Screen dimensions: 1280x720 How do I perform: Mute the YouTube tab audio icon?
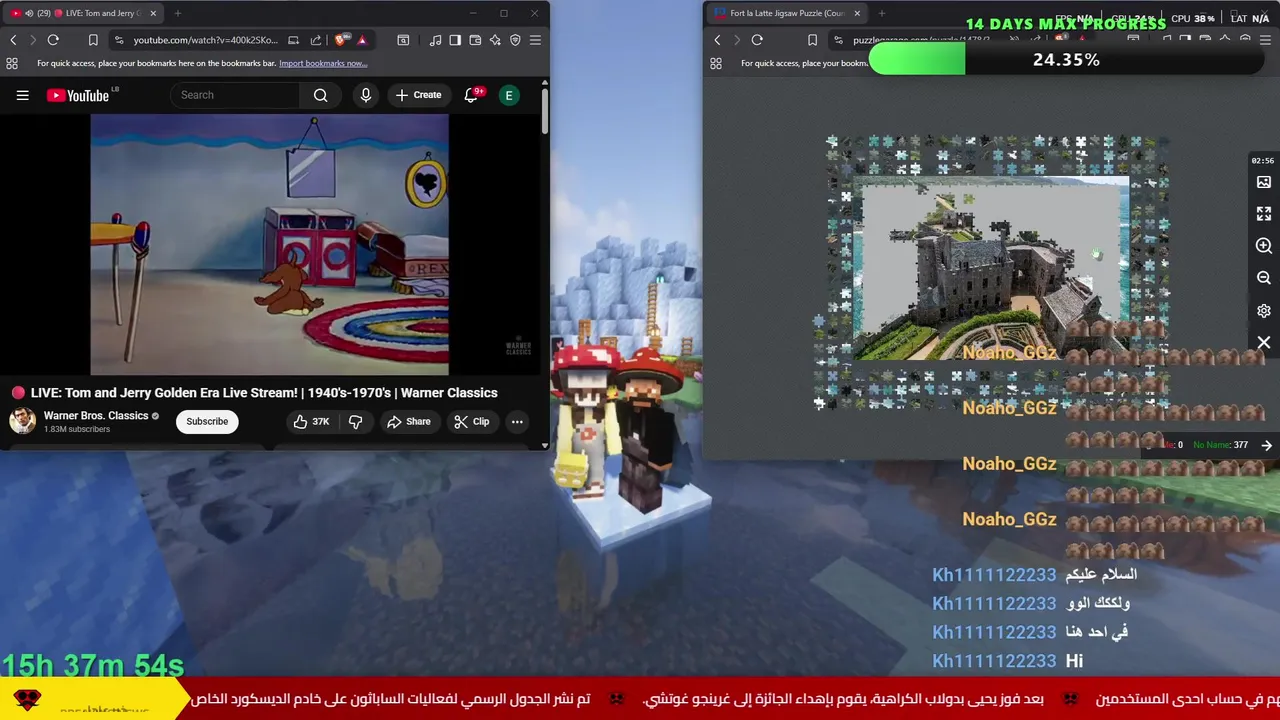pyautogui.click(x=29, y=13)
